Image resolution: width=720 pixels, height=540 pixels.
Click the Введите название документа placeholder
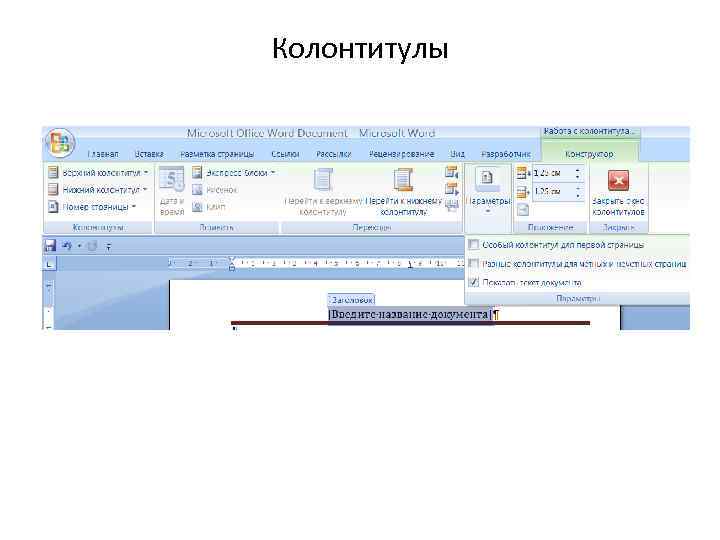tap(410, 315)
